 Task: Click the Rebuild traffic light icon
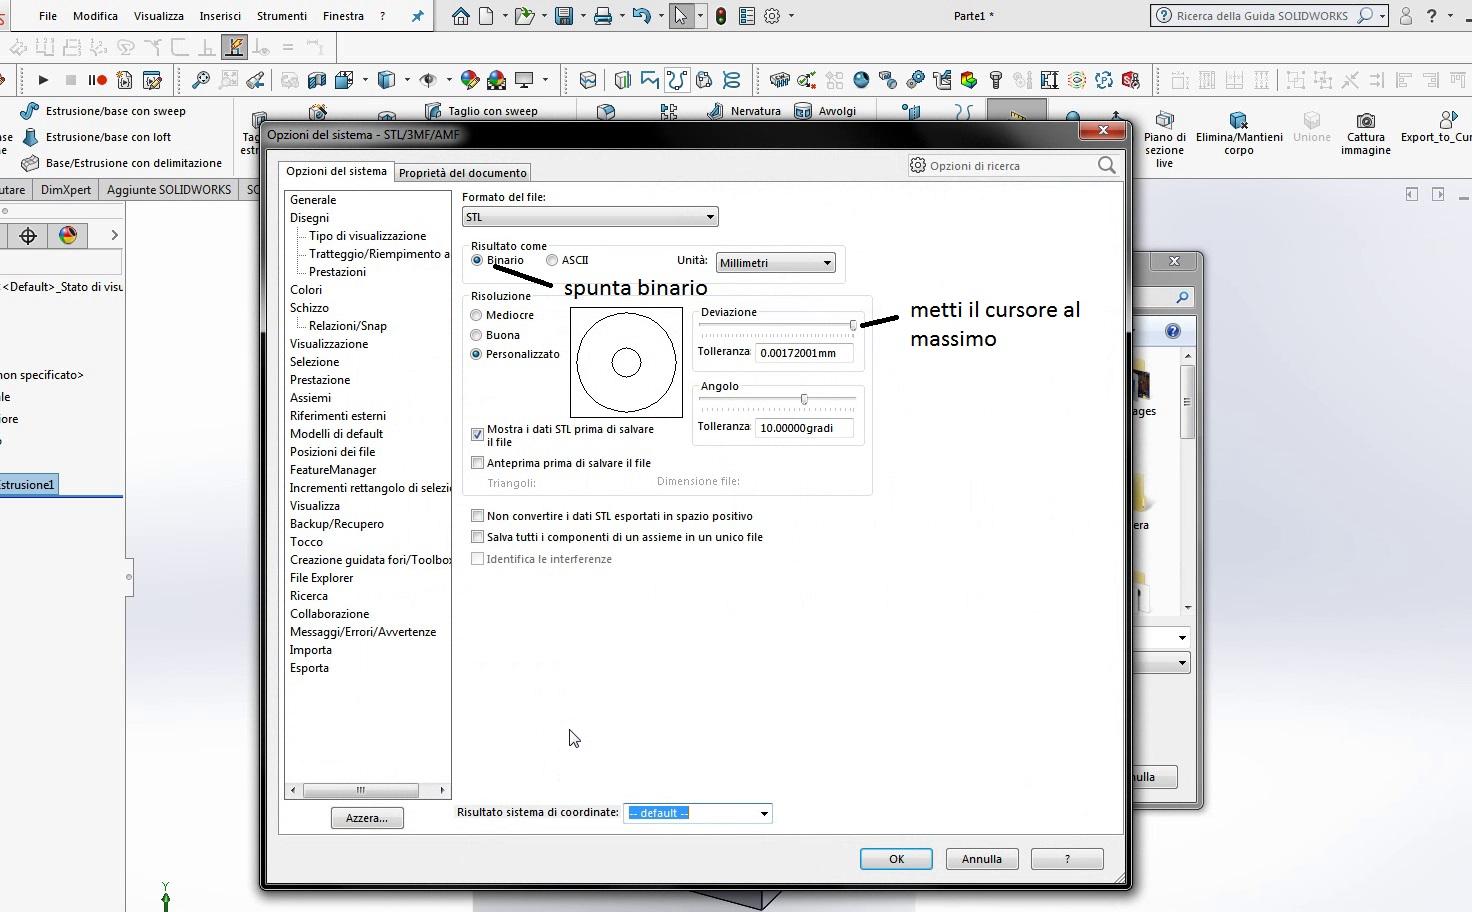pos(720,16)
